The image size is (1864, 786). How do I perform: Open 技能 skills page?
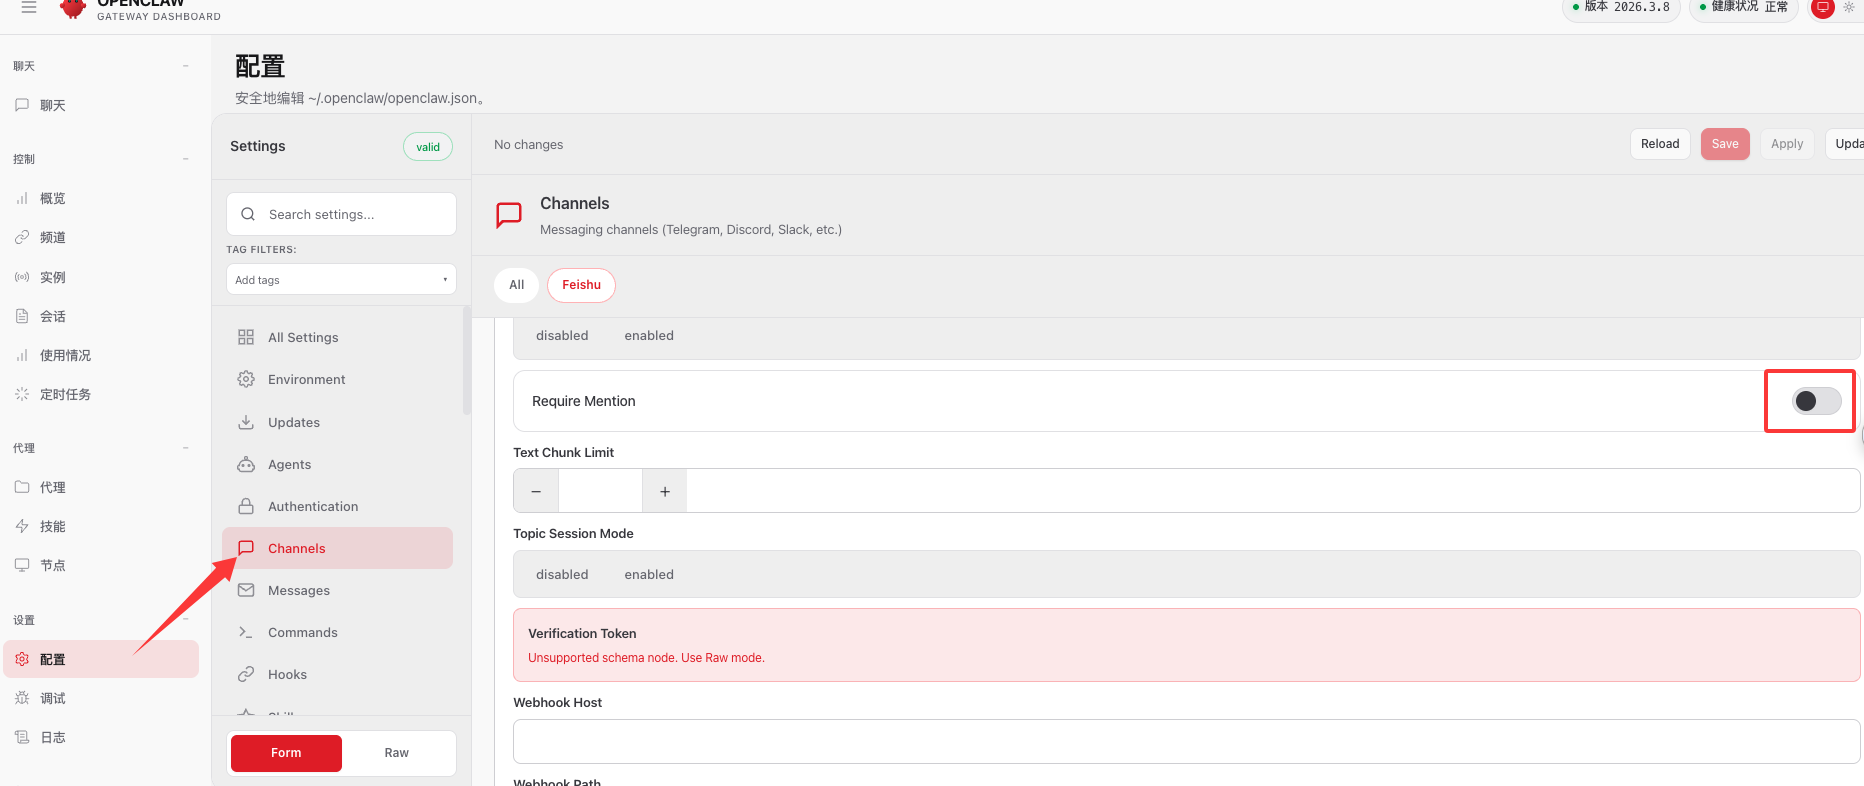pos(100,526)
